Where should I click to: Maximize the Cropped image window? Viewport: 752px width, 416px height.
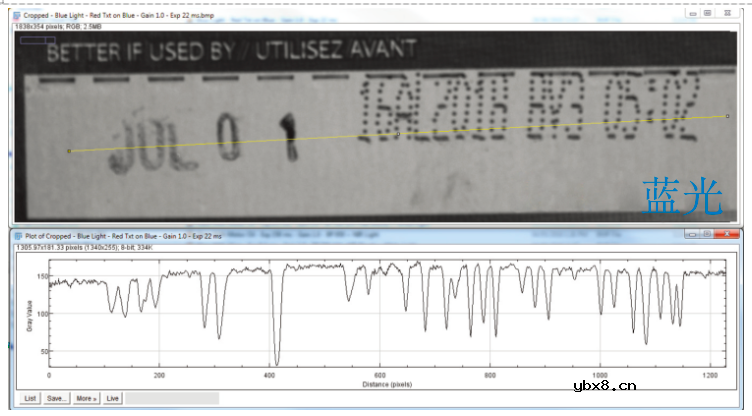pos(707,13)
